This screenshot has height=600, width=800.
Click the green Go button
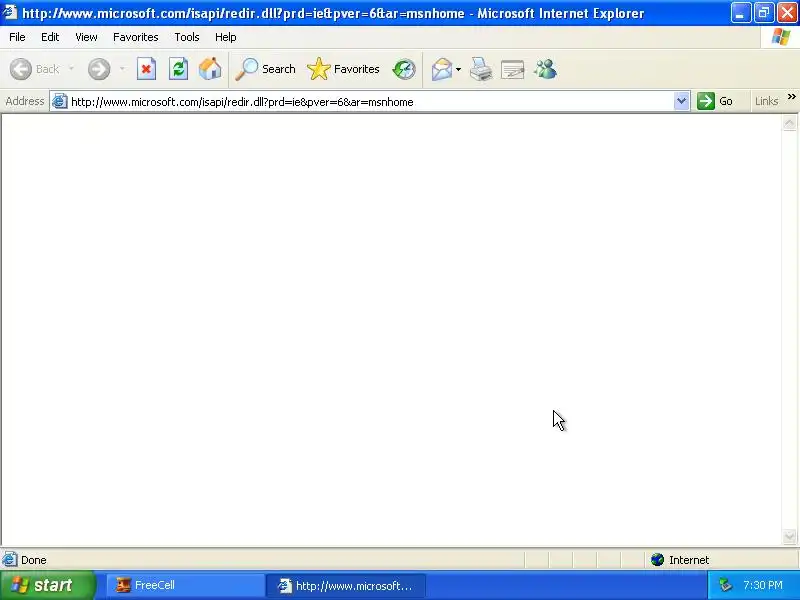tap(715, 101)
